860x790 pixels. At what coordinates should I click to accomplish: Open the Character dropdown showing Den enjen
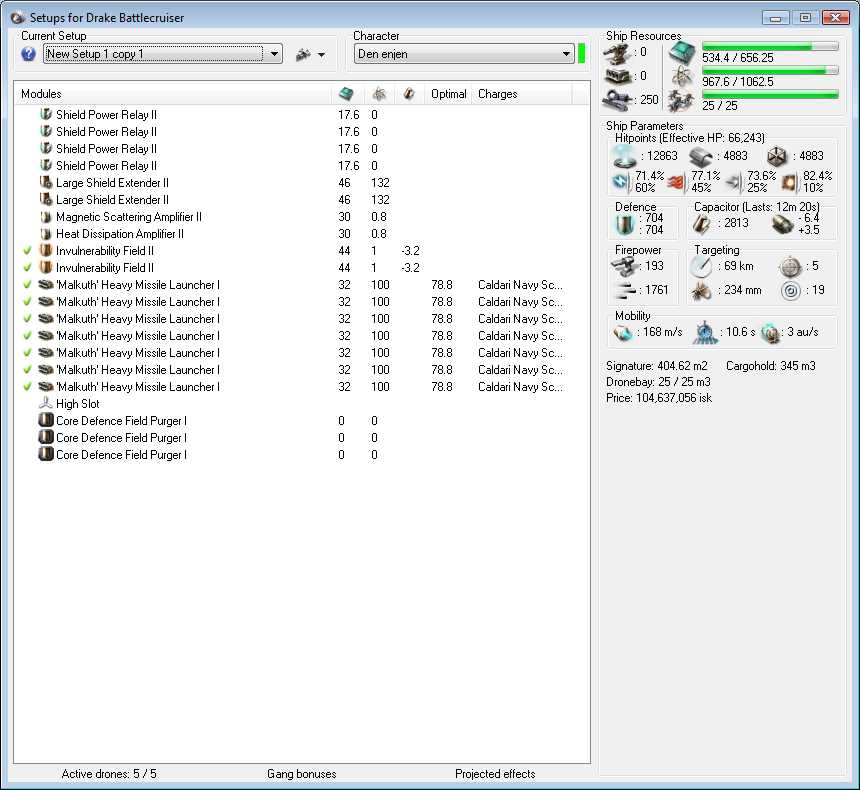pos(464,54)
